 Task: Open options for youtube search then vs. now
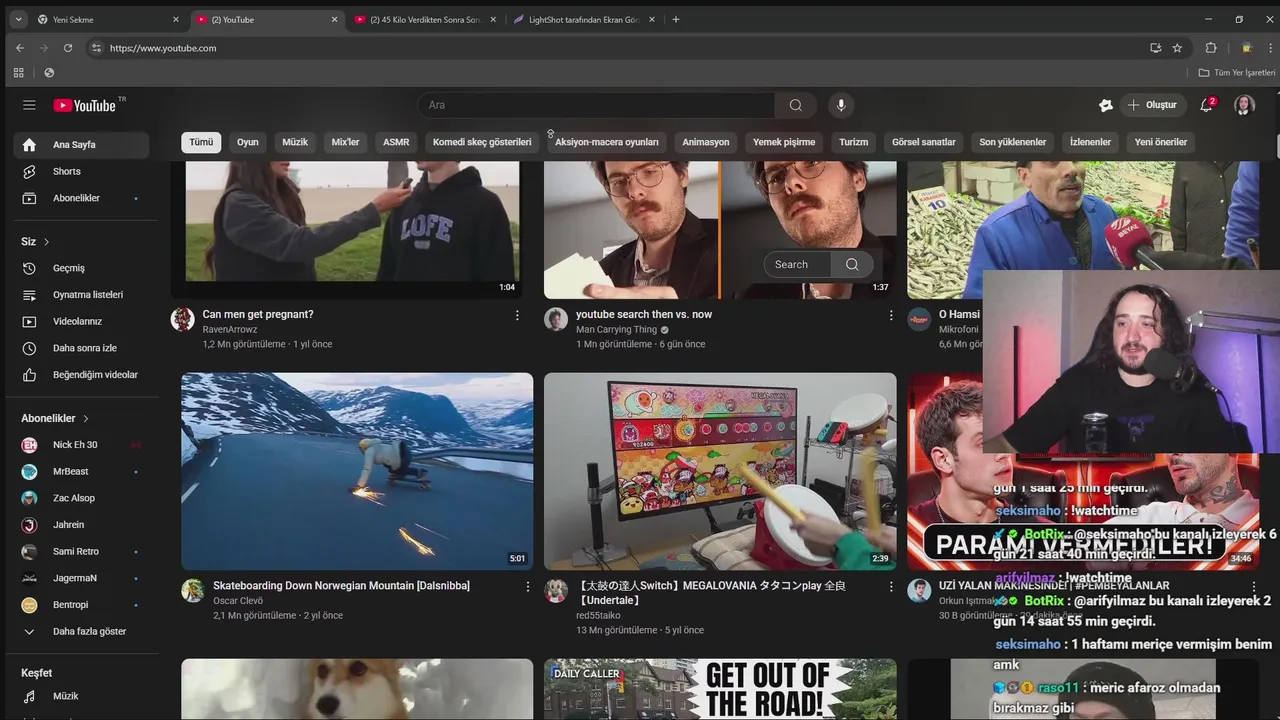(x=891, y=315)
